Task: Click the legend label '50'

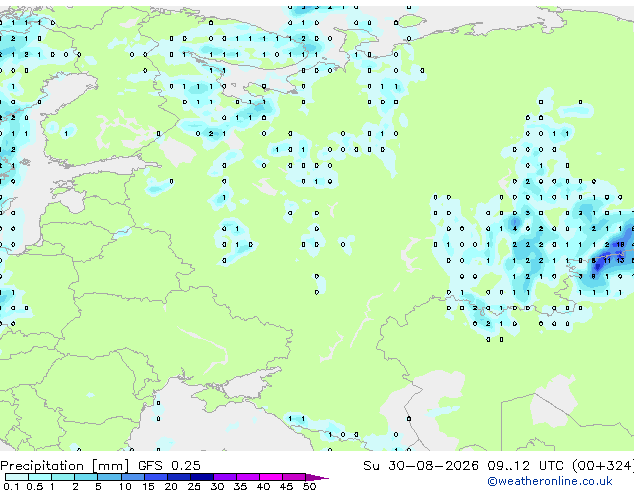Action: (x=309, y=486)
